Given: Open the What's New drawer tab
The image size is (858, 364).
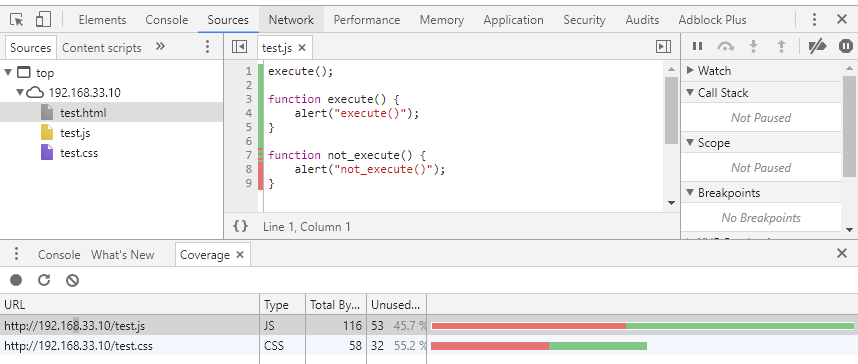Looking at the screenshot, I should pyautogui.click(x=123, y=255).
